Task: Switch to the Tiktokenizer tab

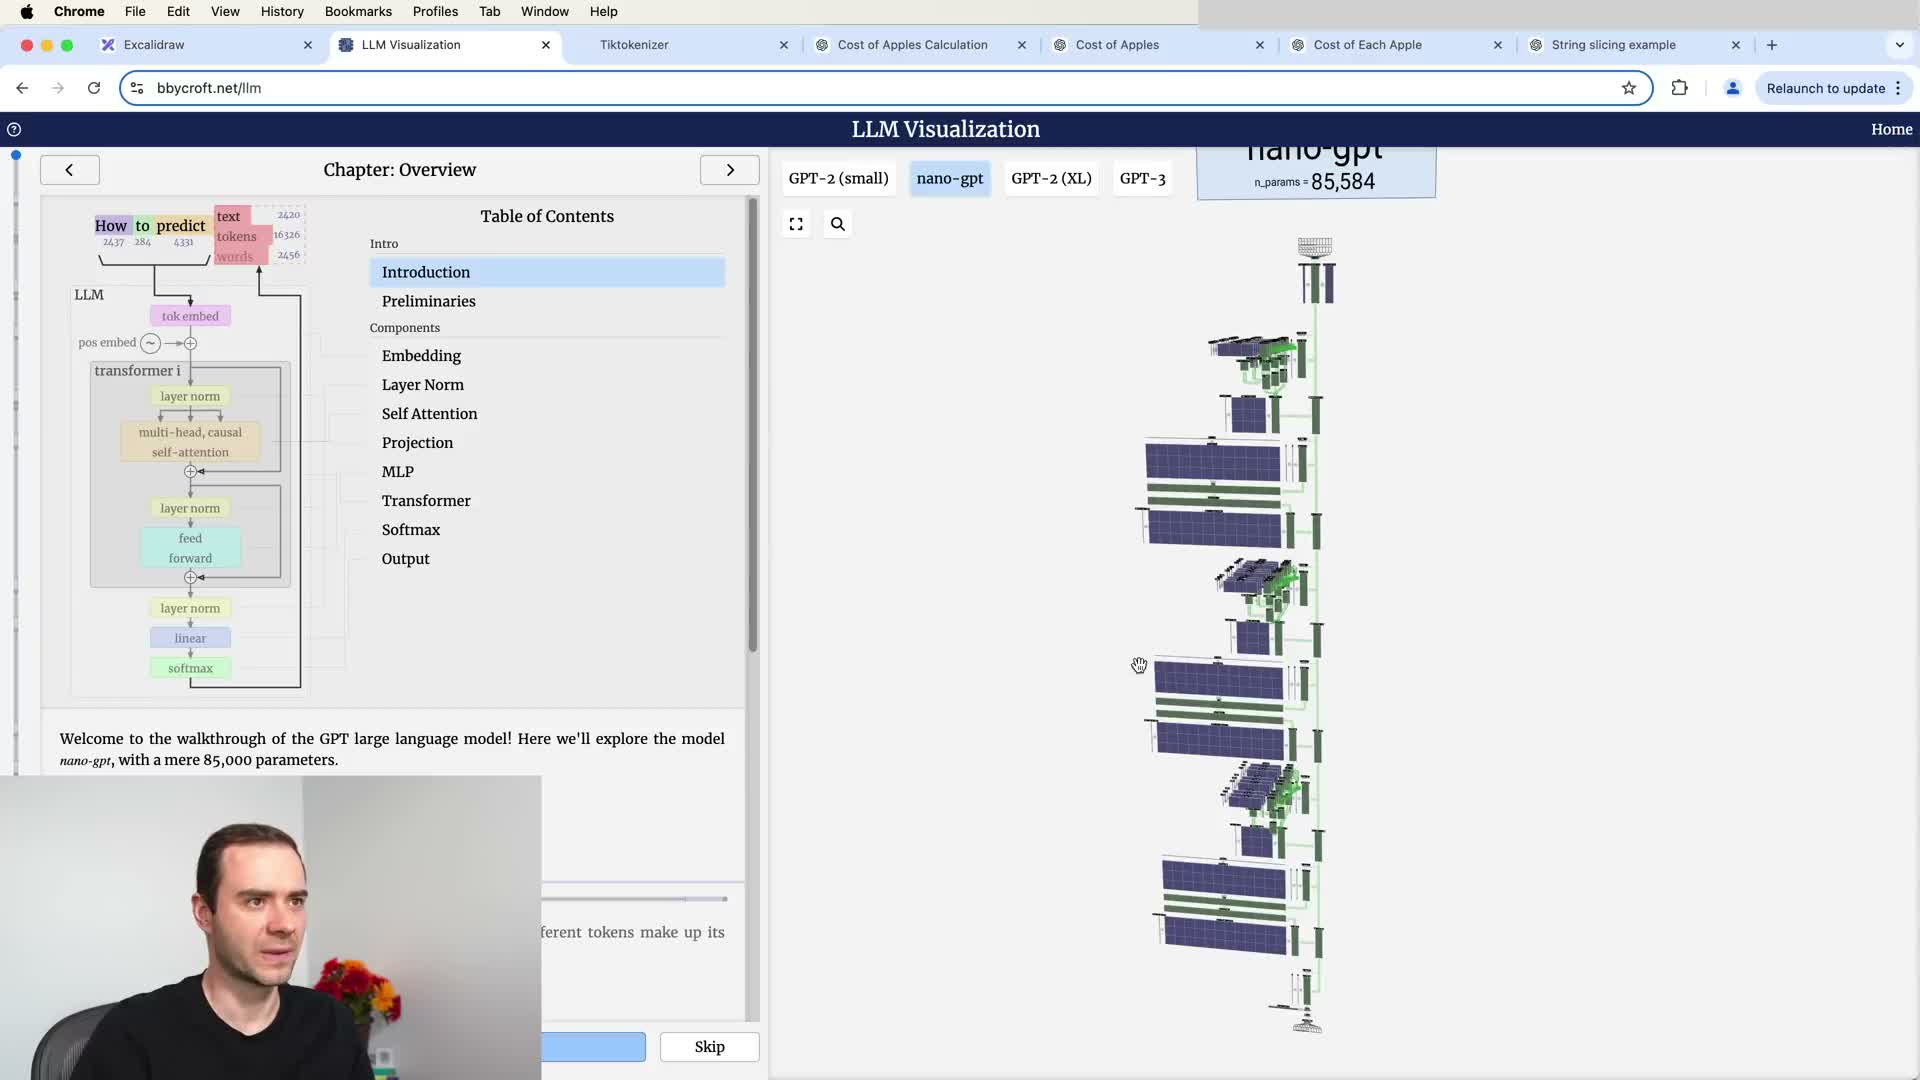Action: [x=634, y=45]
